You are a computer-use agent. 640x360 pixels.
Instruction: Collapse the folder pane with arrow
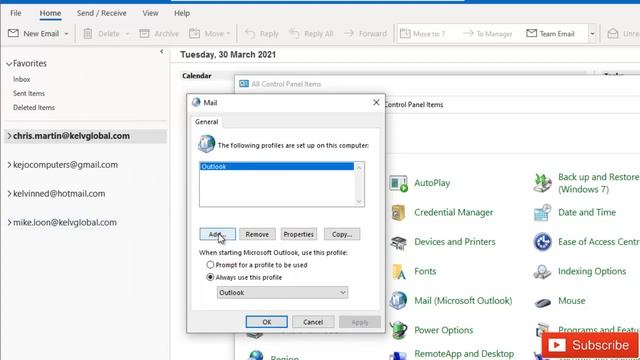pyautogui.click(x=162, y=51)
